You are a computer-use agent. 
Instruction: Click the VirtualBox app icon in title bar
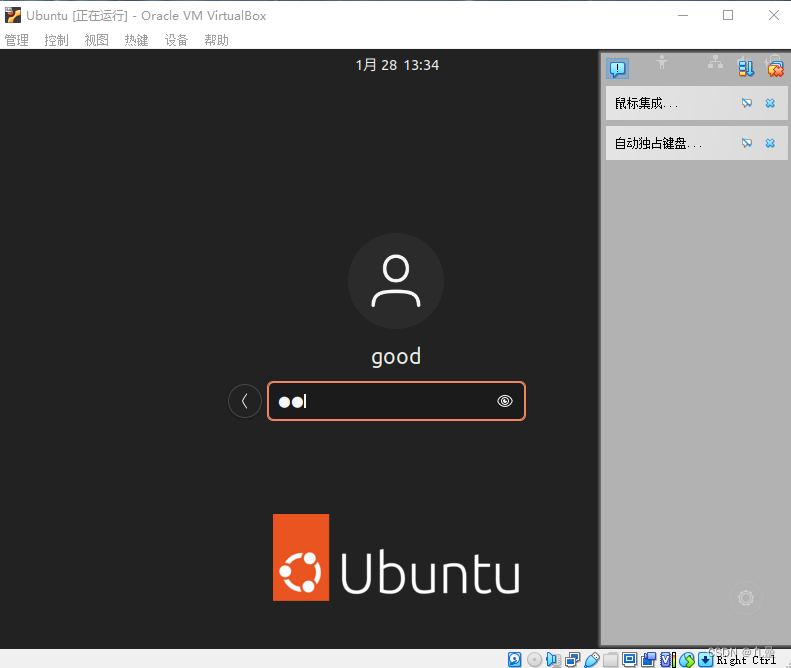[13, 15]
